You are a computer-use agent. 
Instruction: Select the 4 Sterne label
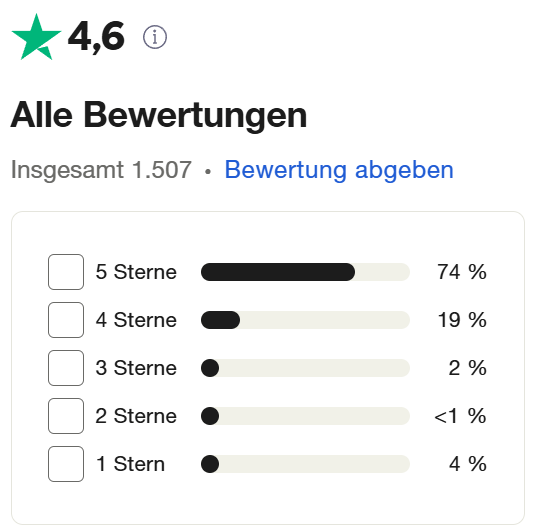[x=136, y=320]
